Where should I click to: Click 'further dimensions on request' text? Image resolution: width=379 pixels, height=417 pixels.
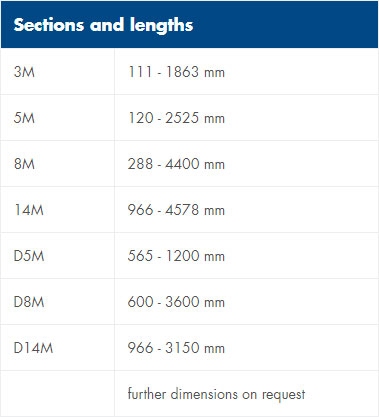216,394
